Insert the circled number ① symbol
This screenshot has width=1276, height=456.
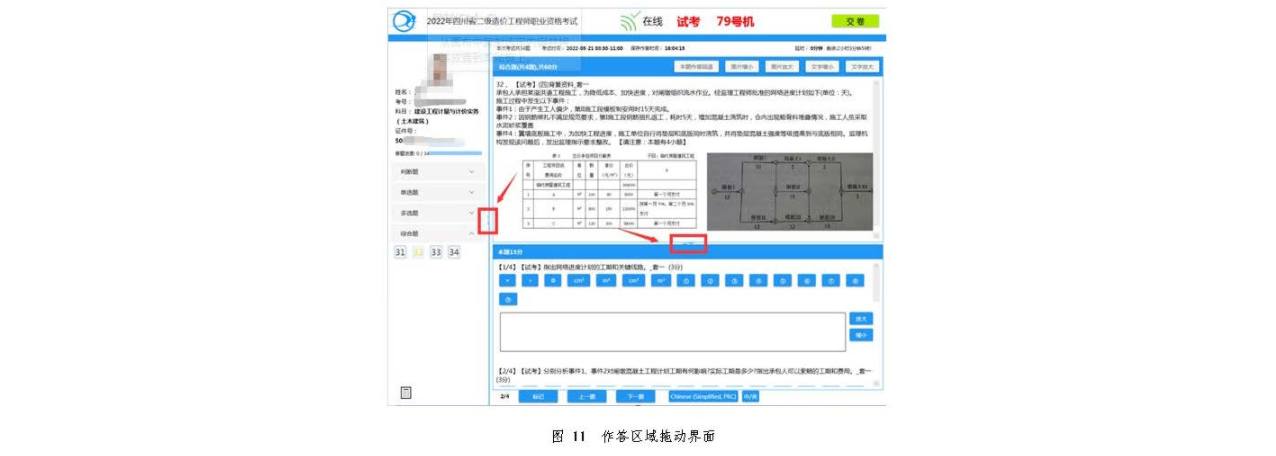(686, 281)
